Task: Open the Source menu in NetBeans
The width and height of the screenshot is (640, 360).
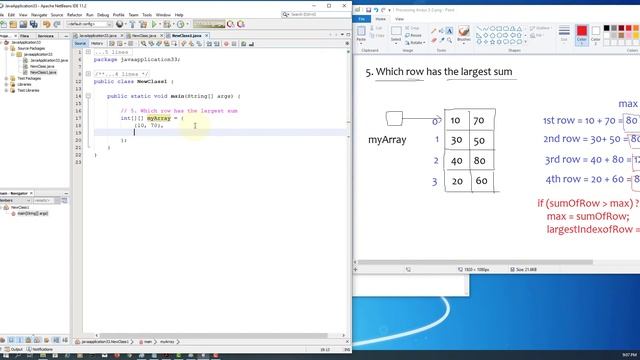Action: [x=57, y=15]
